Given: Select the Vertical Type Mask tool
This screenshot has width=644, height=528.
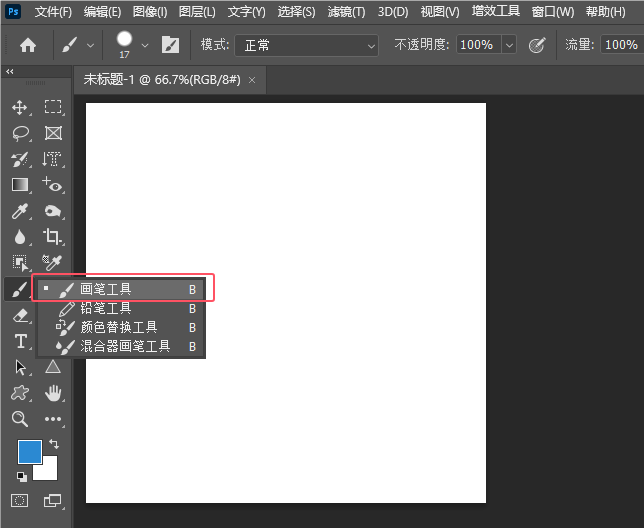Looking at the screenshot, I should click(53, 159).
